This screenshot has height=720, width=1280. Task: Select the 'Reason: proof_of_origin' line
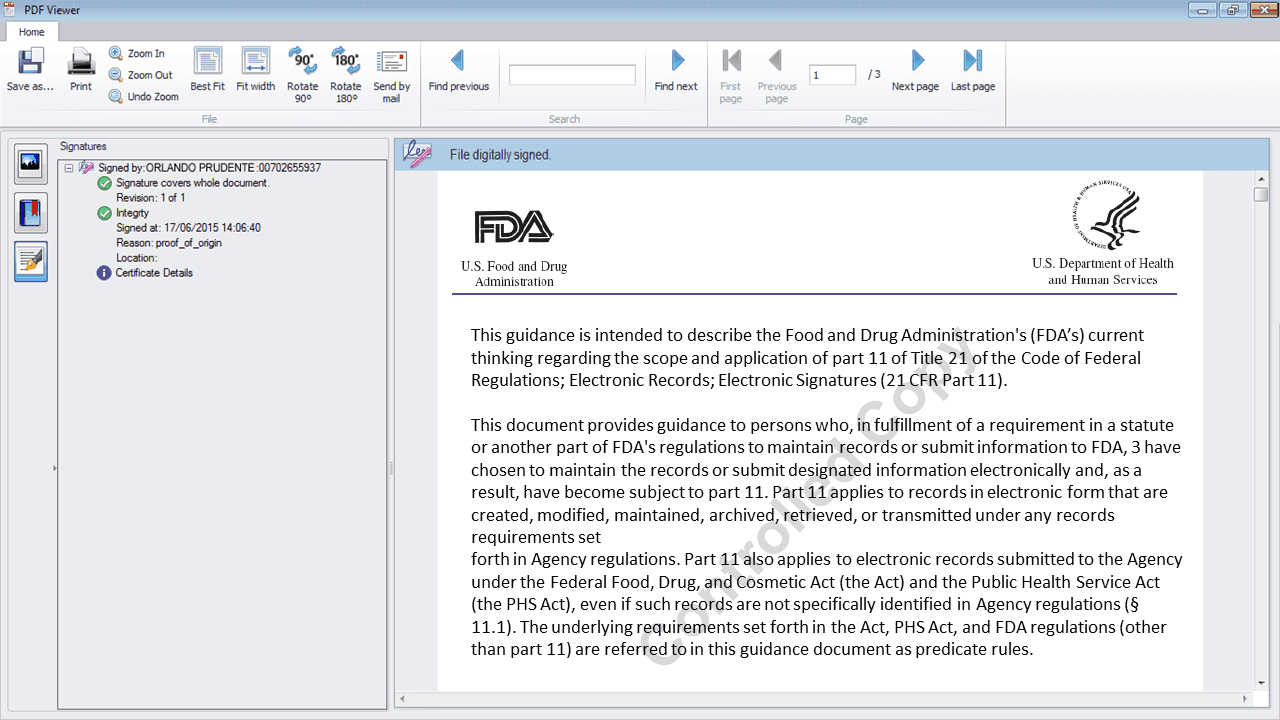[x=169, y=243]
